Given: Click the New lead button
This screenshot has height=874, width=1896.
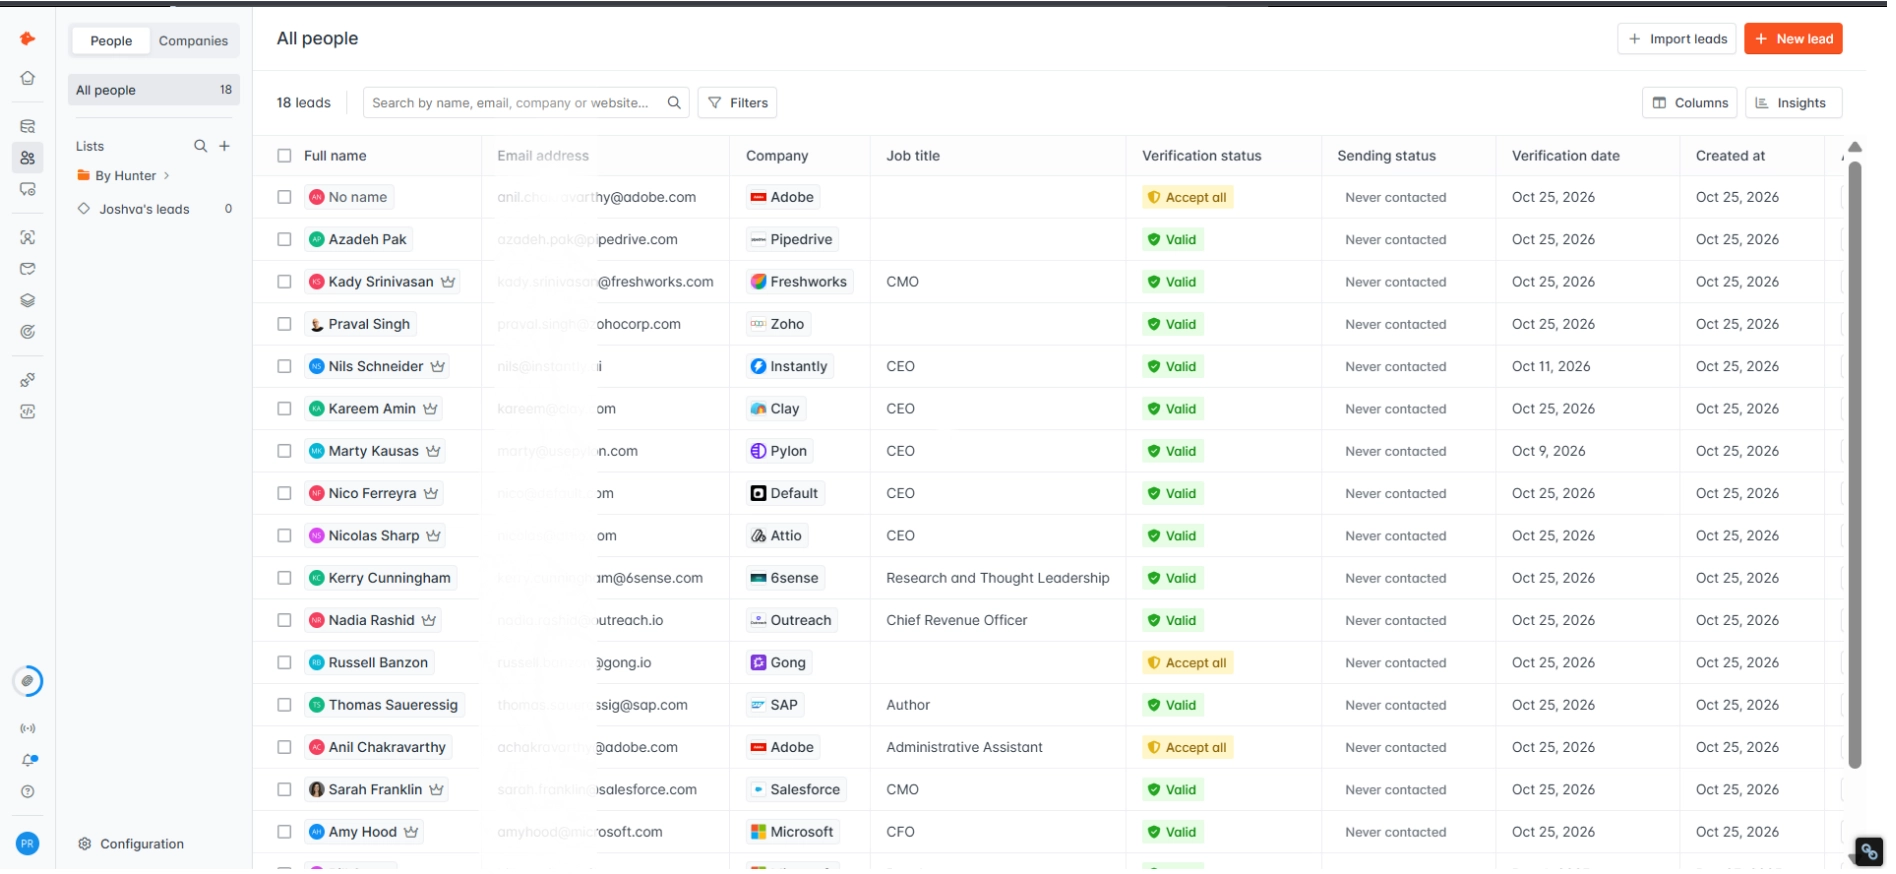Looking at the screenshot, I should pyautogui.click(x=1794, y=39).
